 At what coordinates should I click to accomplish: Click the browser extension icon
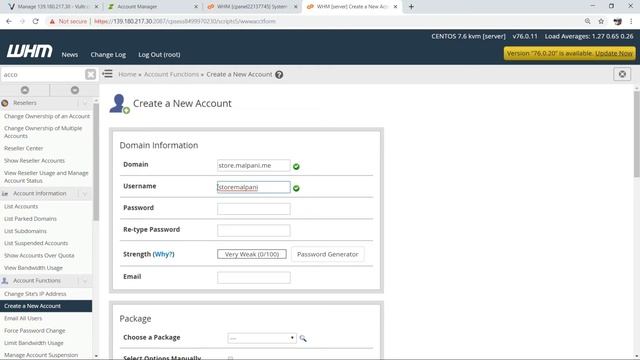pos(618,21)
